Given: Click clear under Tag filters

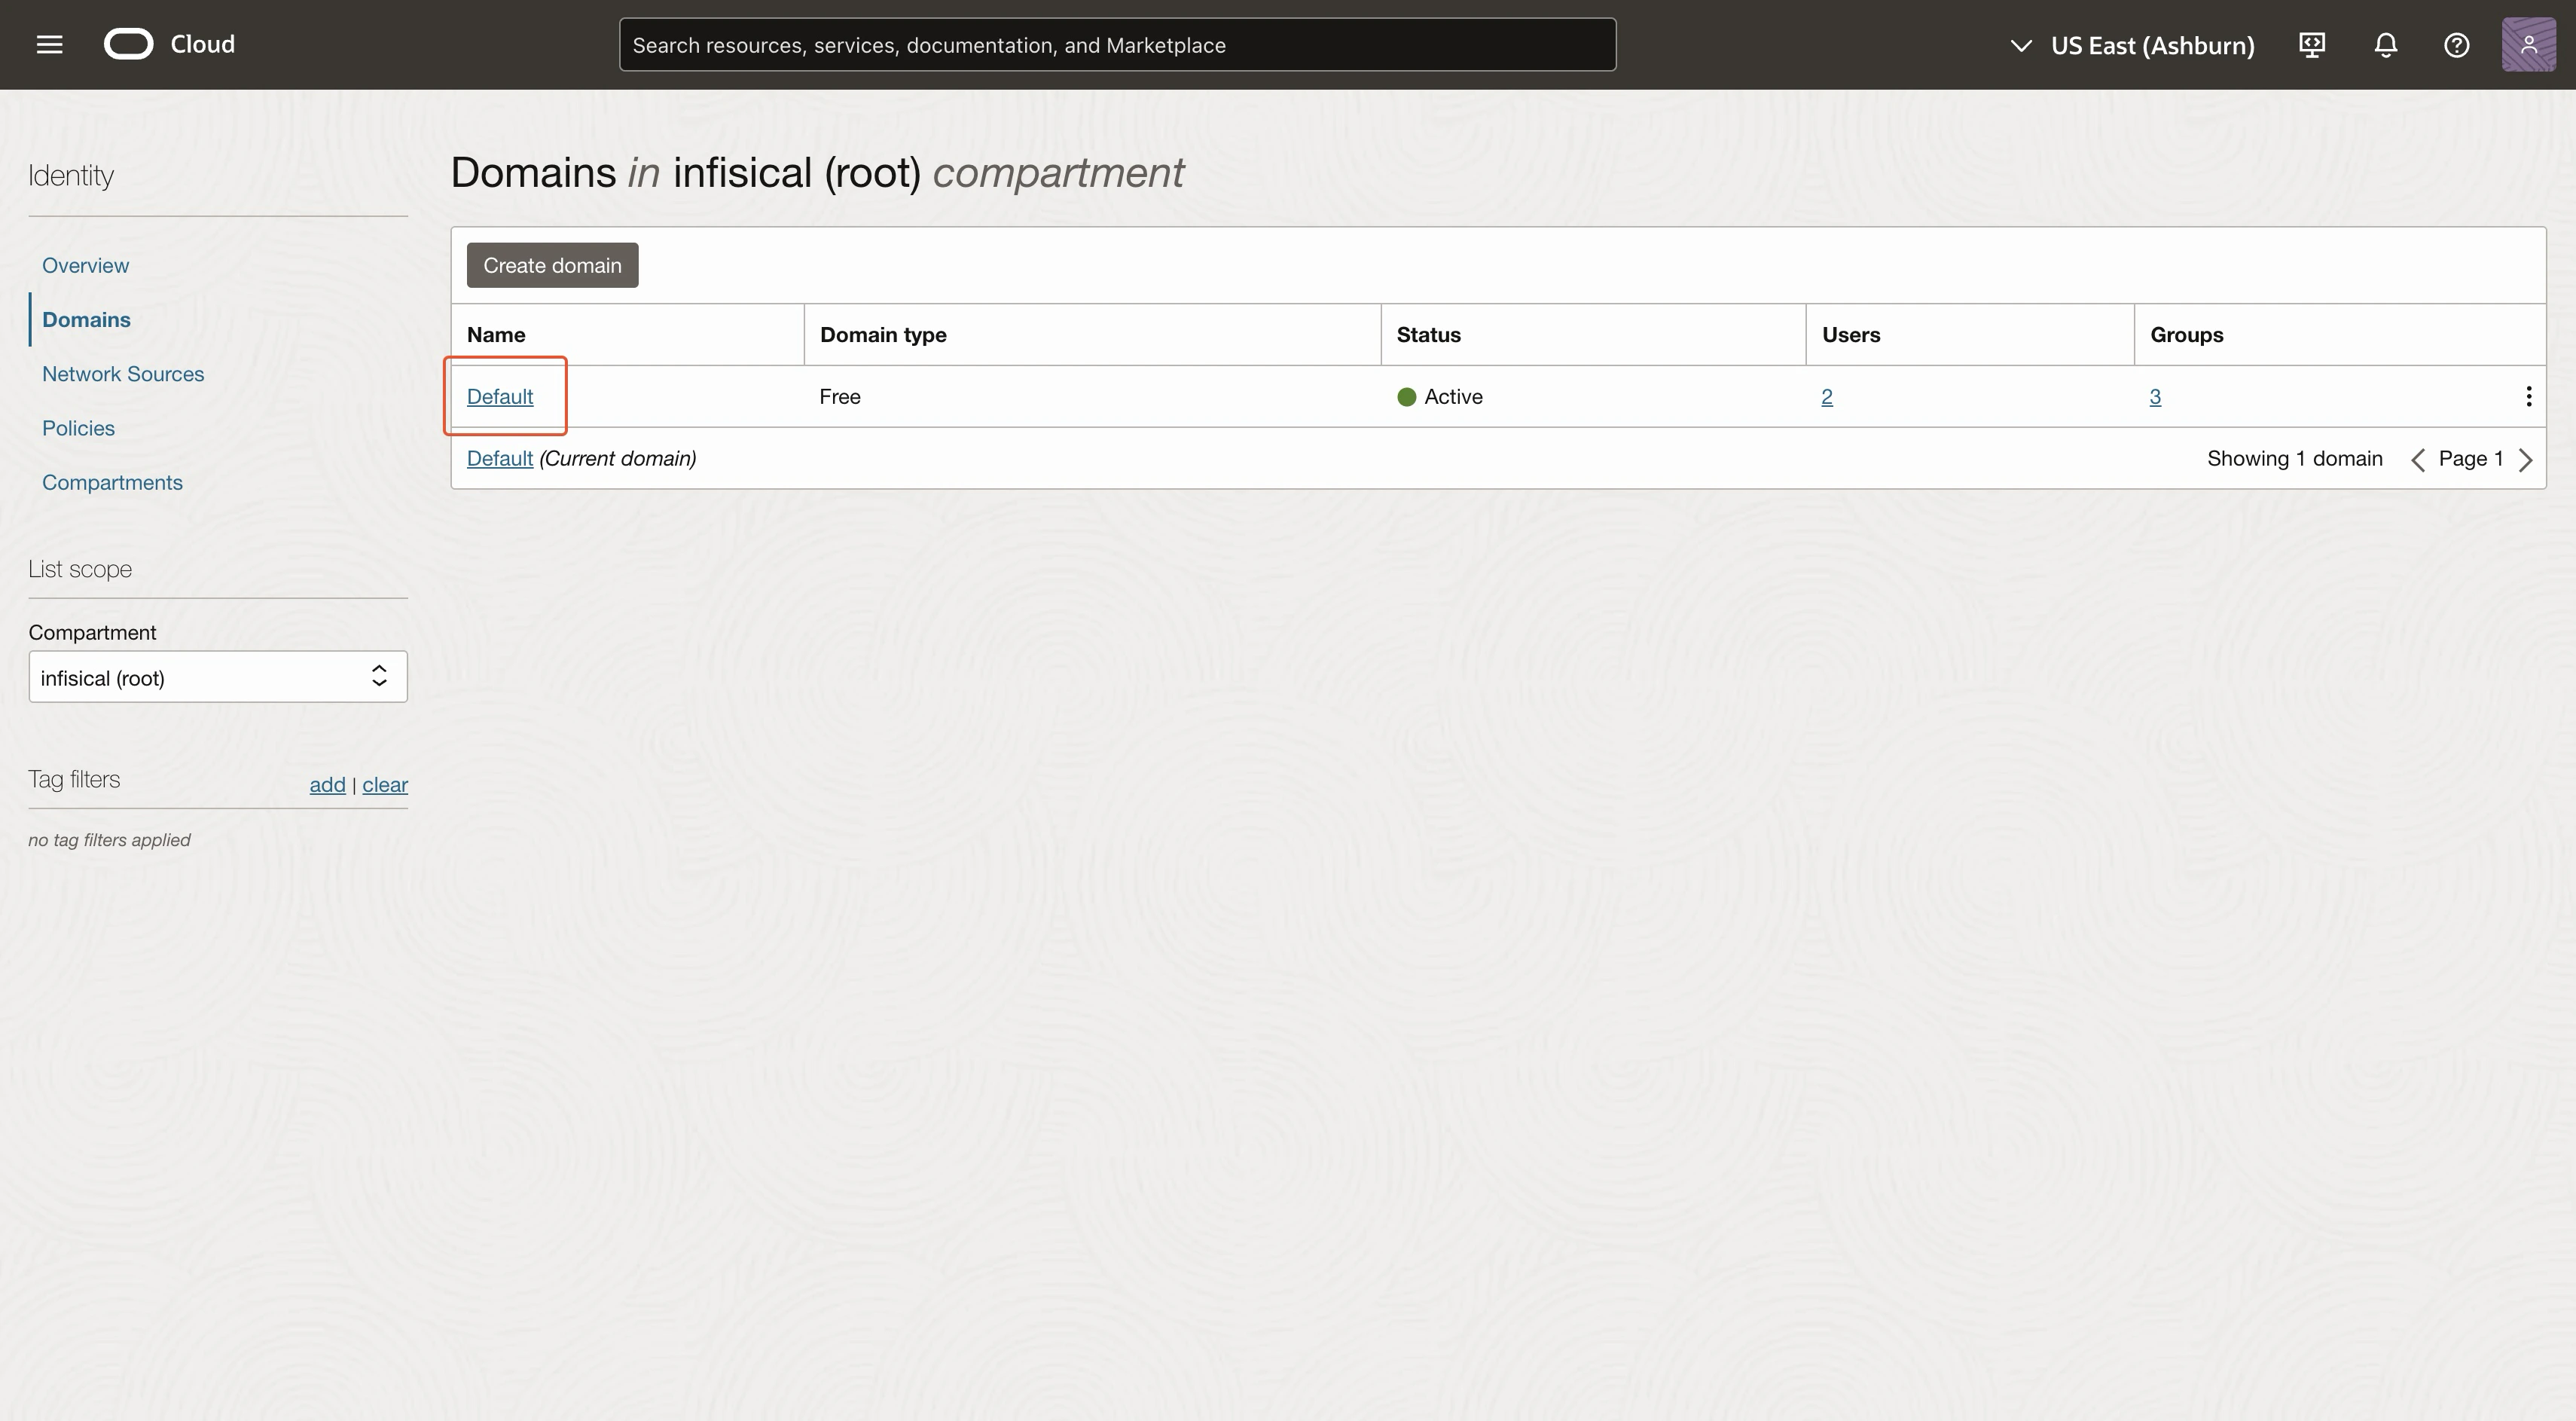Looking at the screenshot, I should [x=385, y=785].
